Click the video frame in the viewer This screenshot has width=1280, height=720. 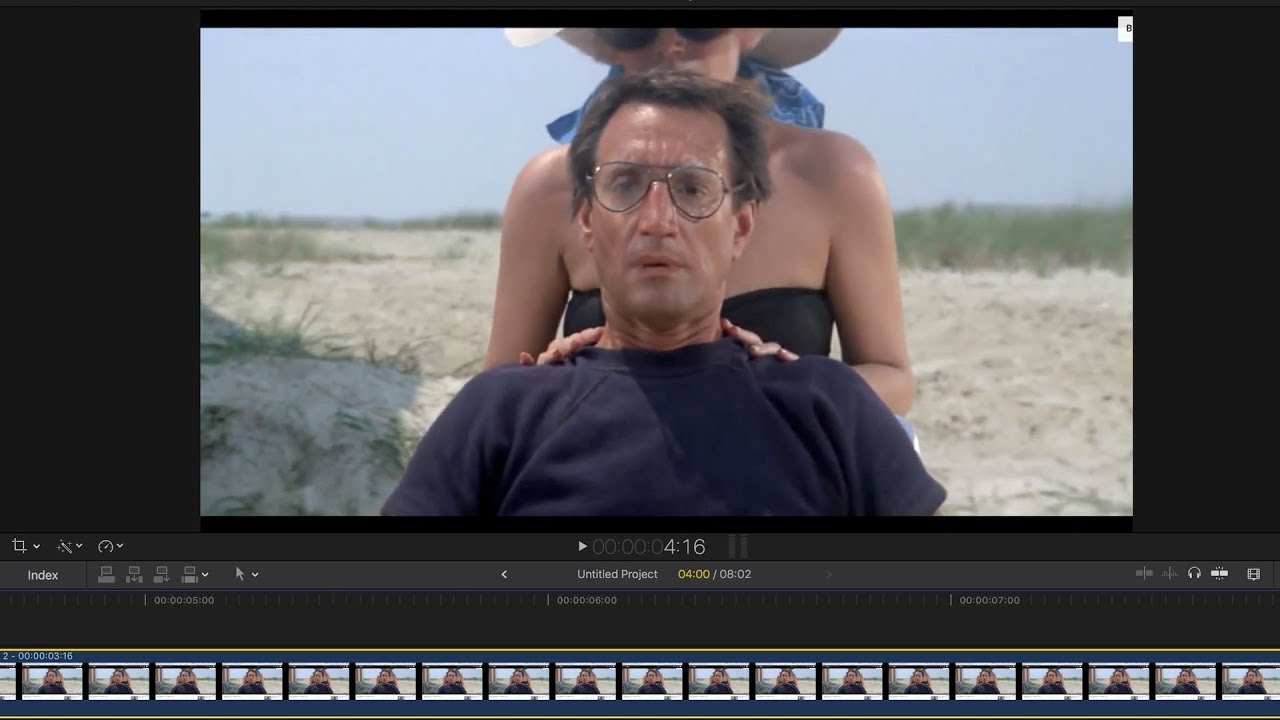666,271
